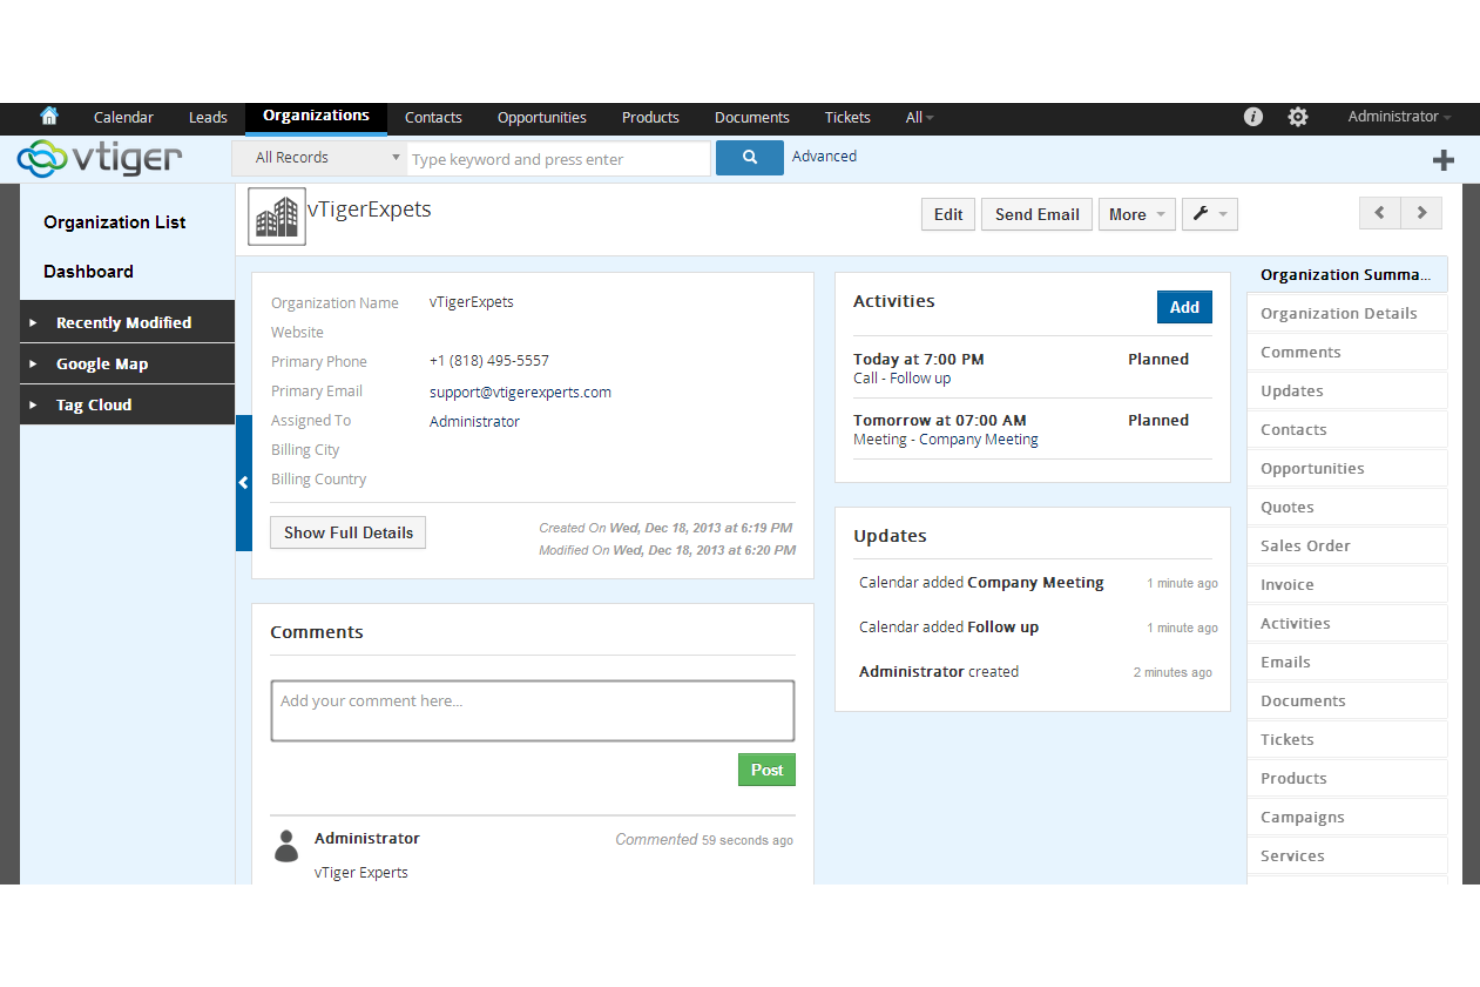Collapse the left sidebar panel
Screen dimensions: 1480x987
coord(243,483)
